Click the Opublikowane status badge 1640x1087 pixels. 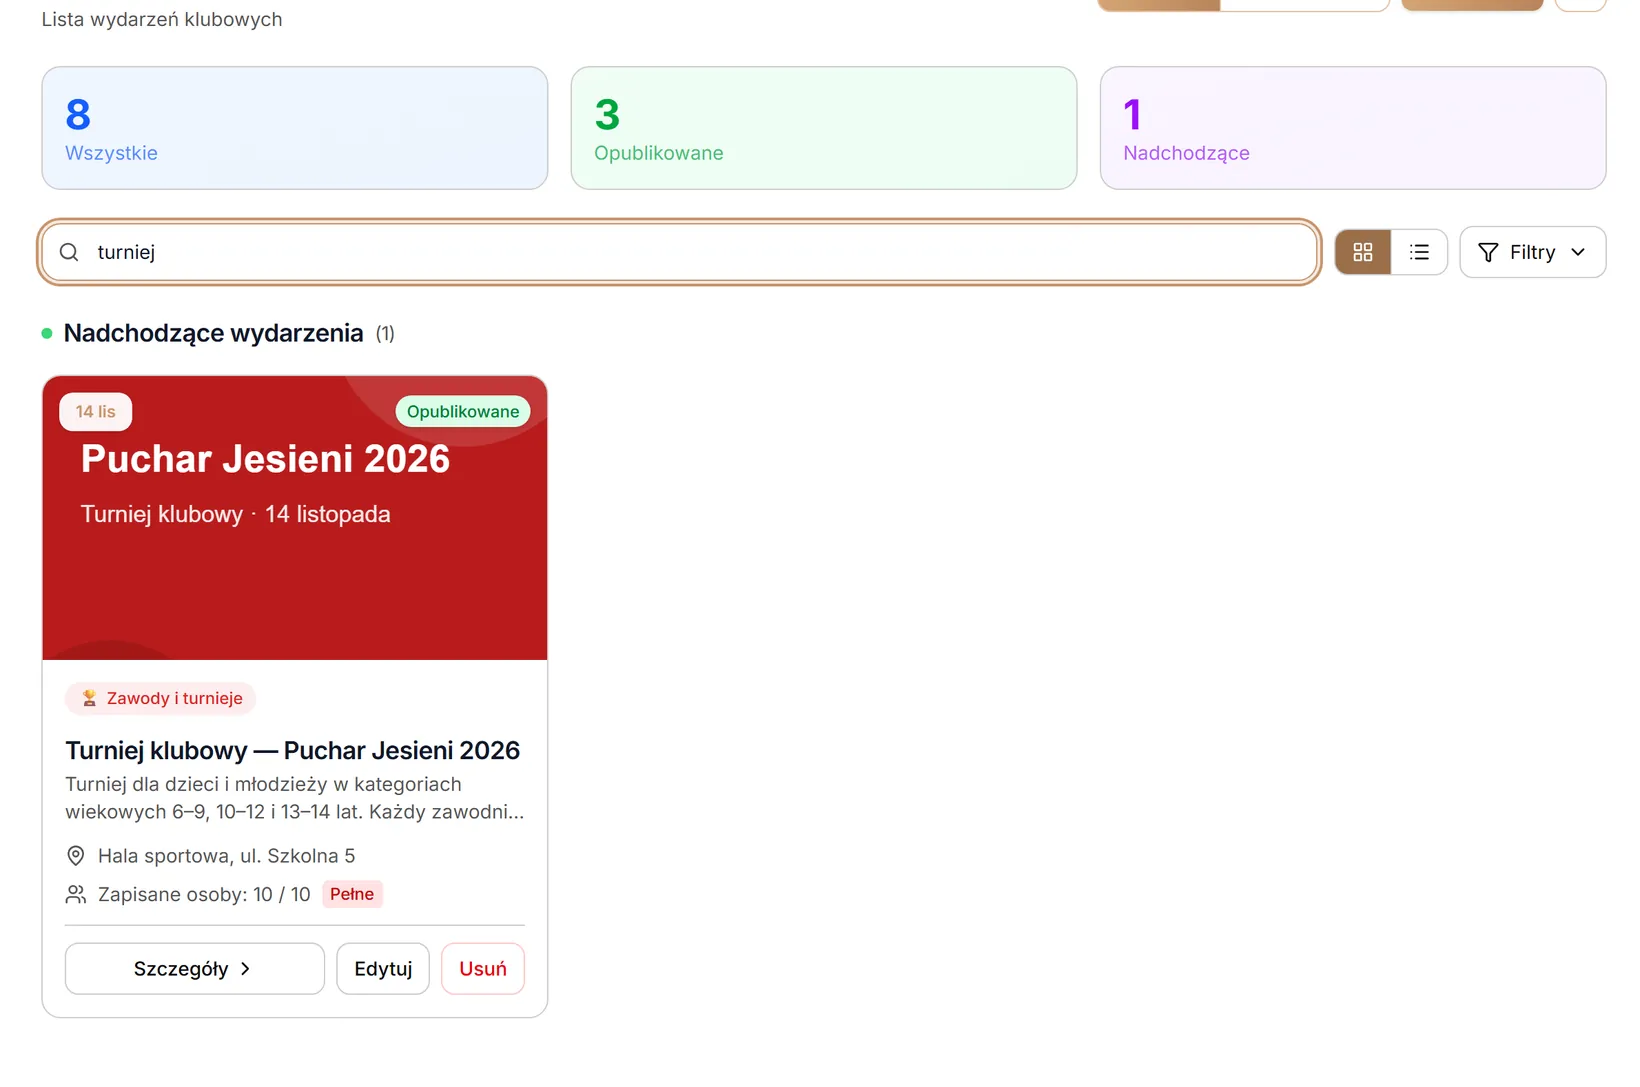[463, 412]
